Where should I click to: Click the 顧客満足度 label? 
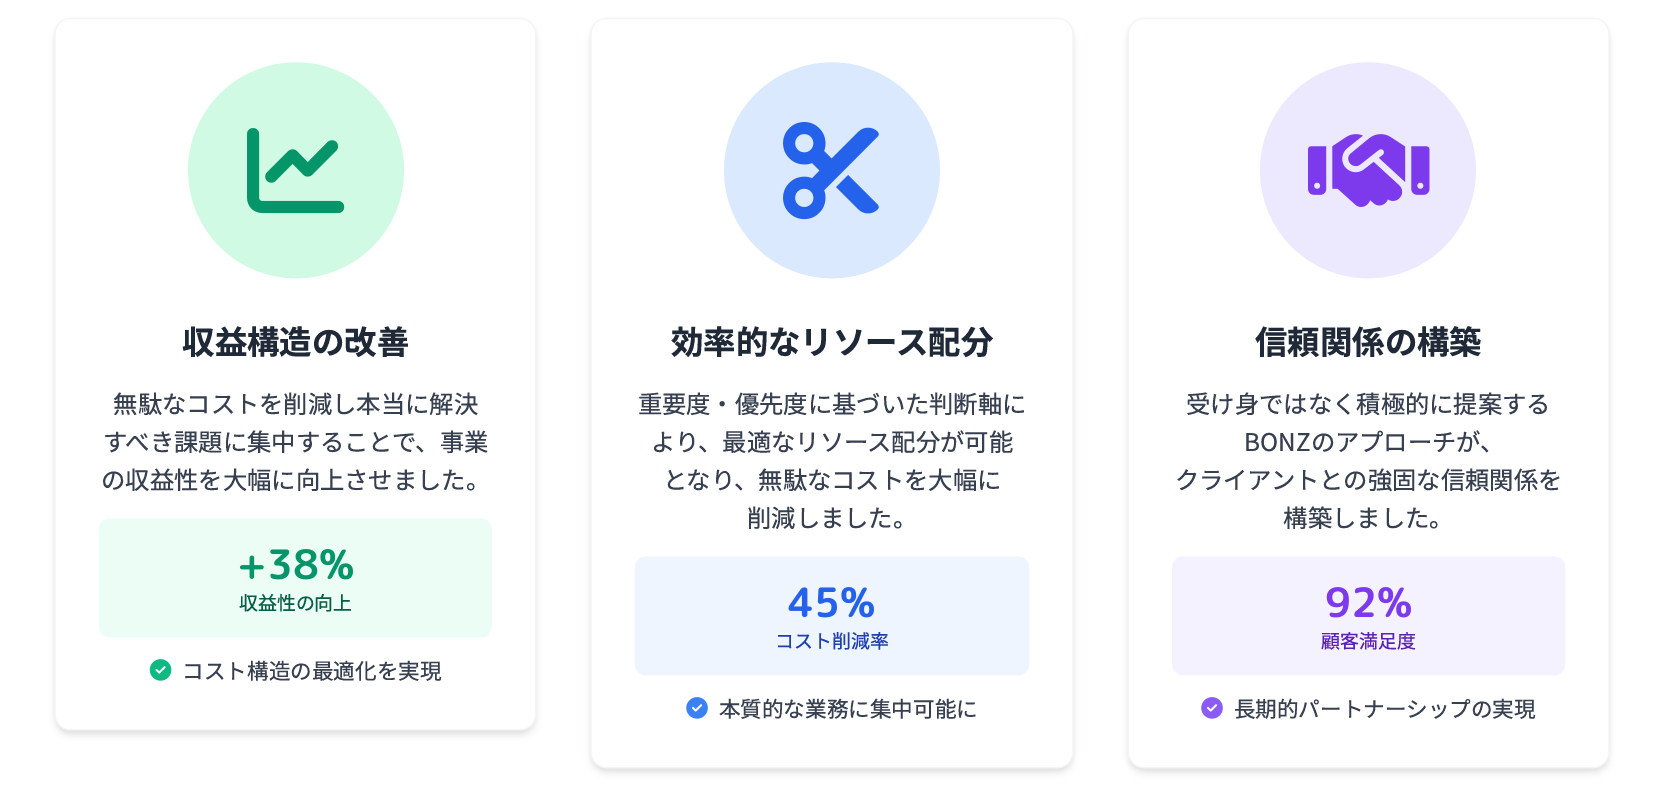point(1367,641)
